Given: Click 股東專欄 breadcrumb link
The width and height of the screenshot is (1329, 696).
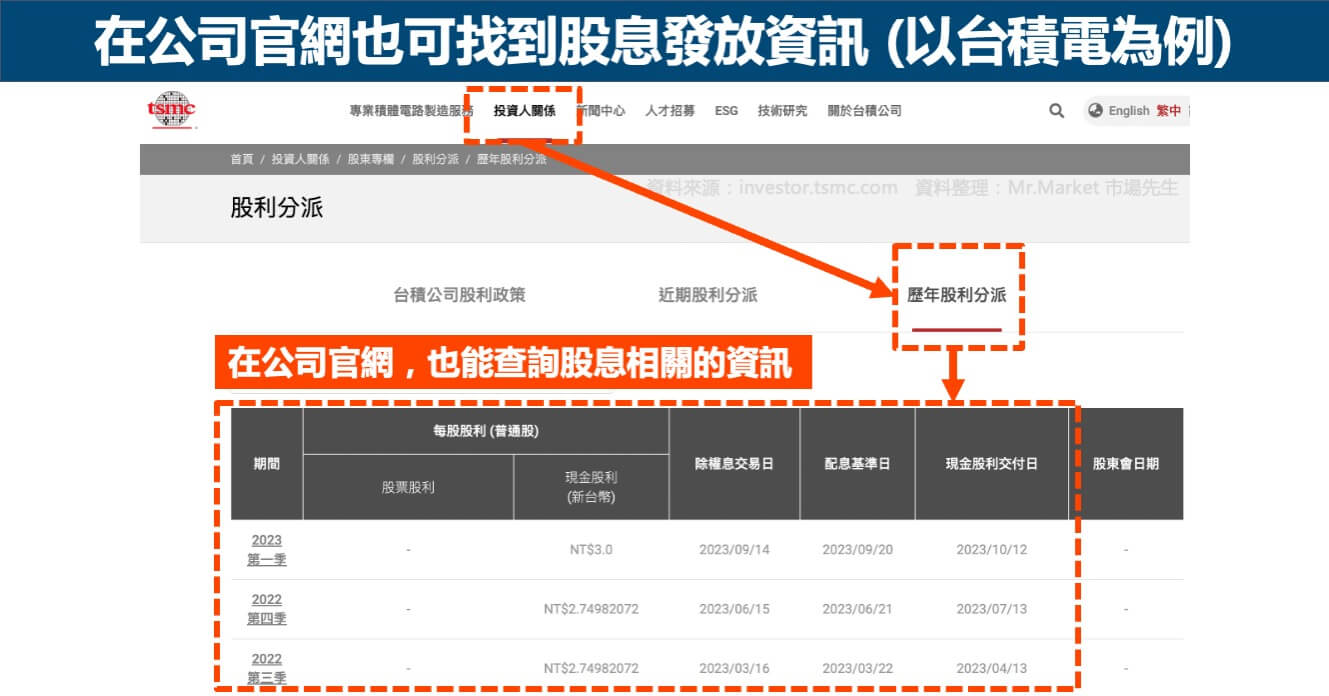Looking at the screenshot, I should pos(371,159).
